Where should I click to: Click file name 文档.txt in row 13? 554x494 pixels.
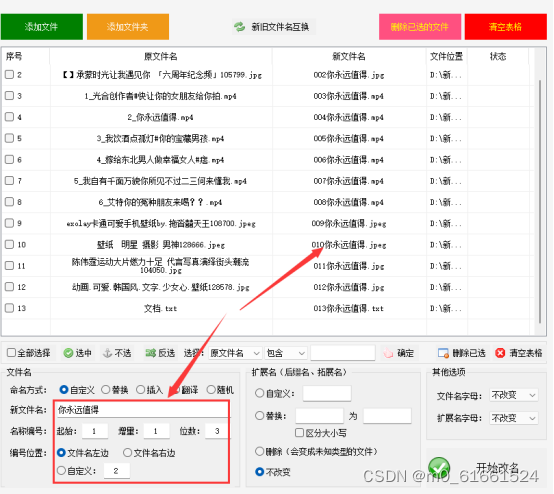[160, 308]
